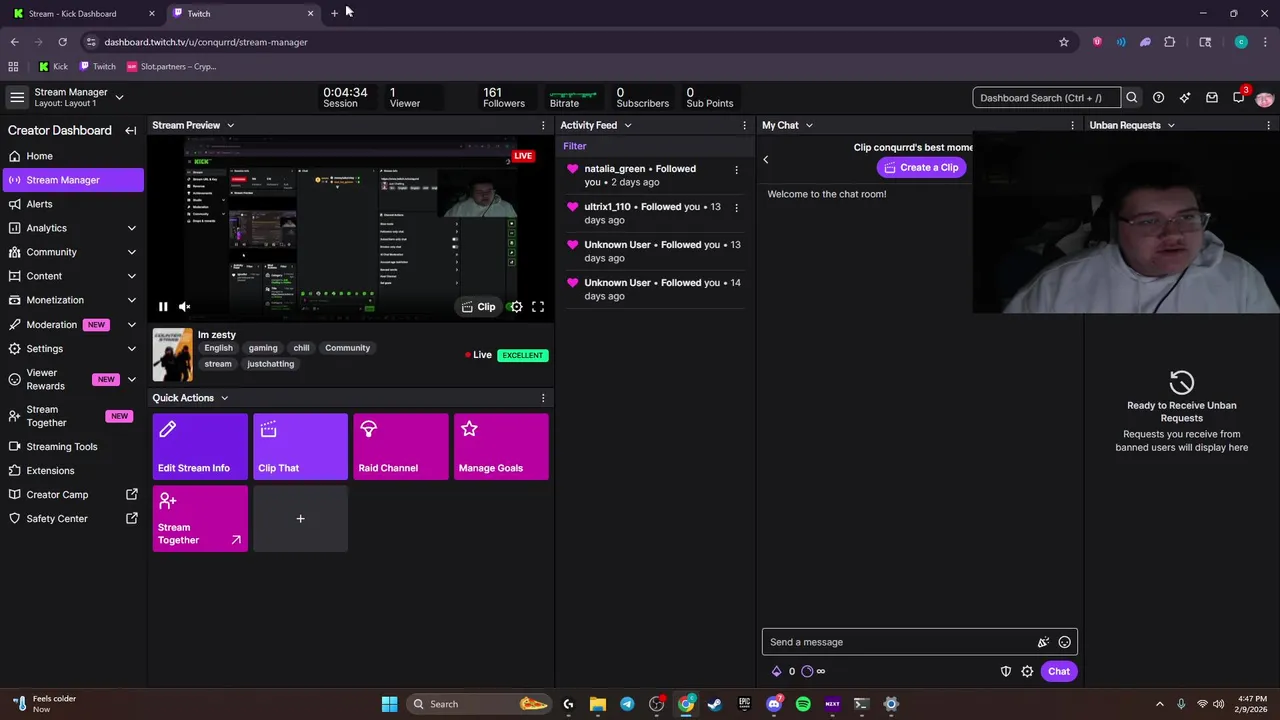Open the hamburger menu next to Stream Manager
The height and width of the screenshot is (720, 1280).
coord(17,97)
